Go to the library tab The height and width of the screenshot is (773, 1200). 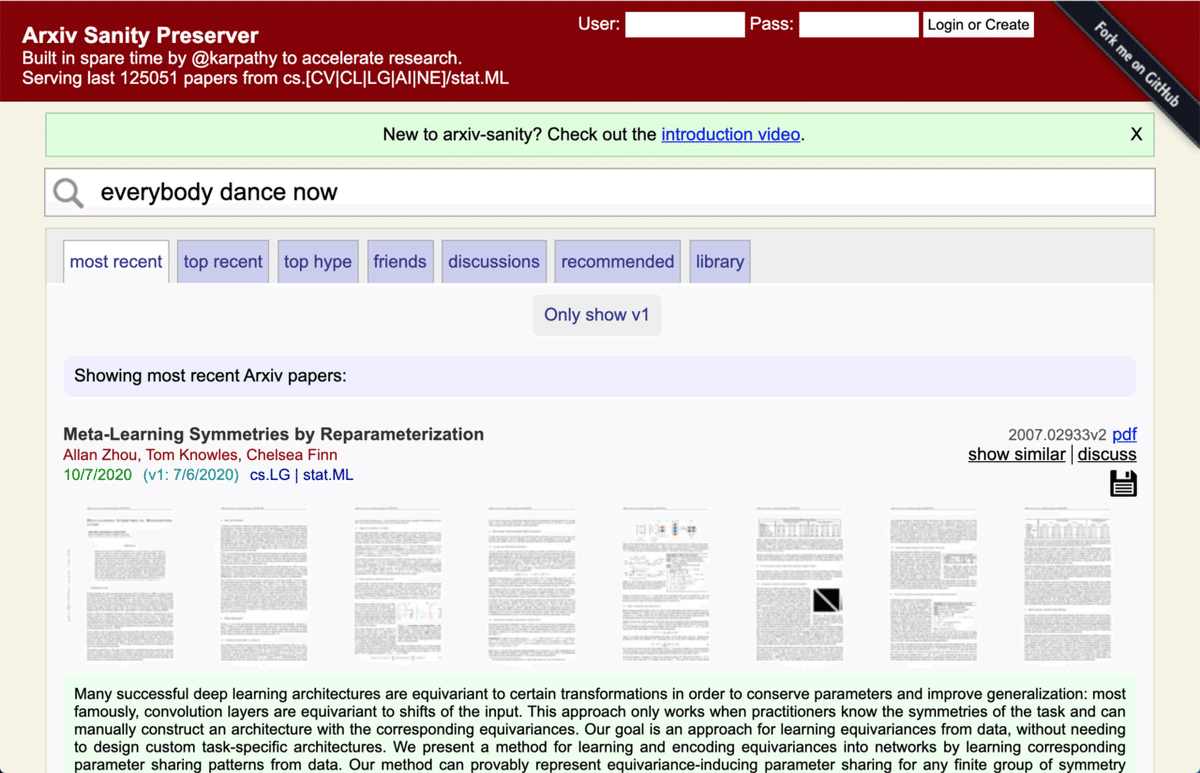click(719, 261)
